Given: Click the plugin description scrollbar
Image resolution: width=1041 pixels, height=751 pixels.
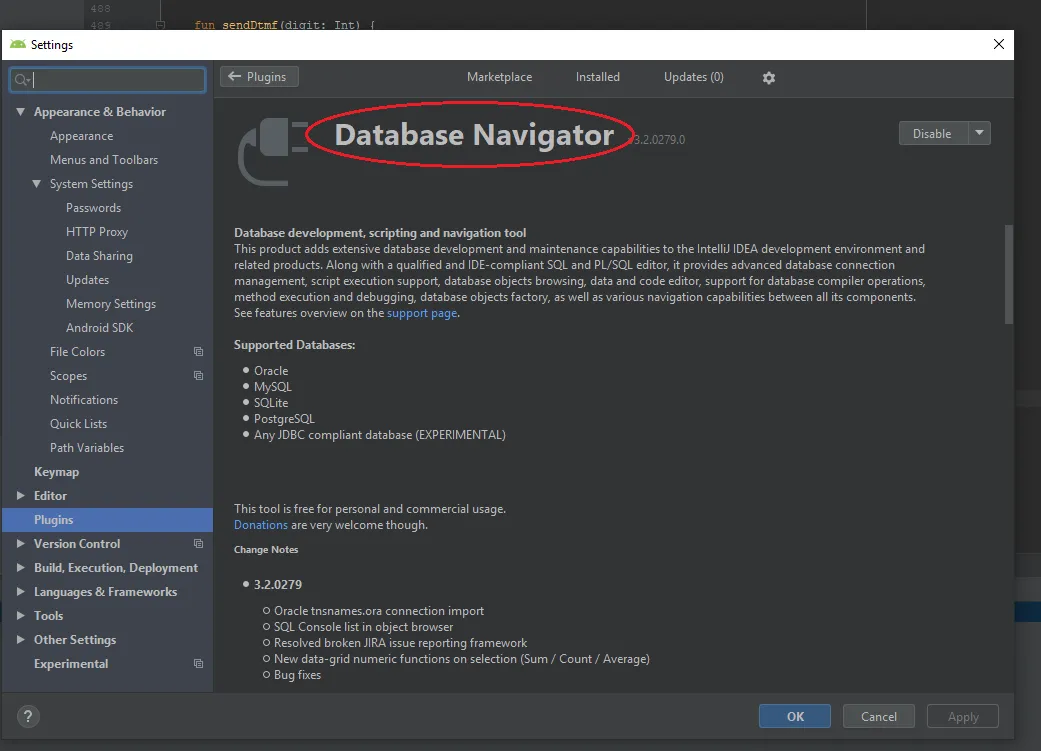Looking at the screenshot, I should tap(1008, 274).
